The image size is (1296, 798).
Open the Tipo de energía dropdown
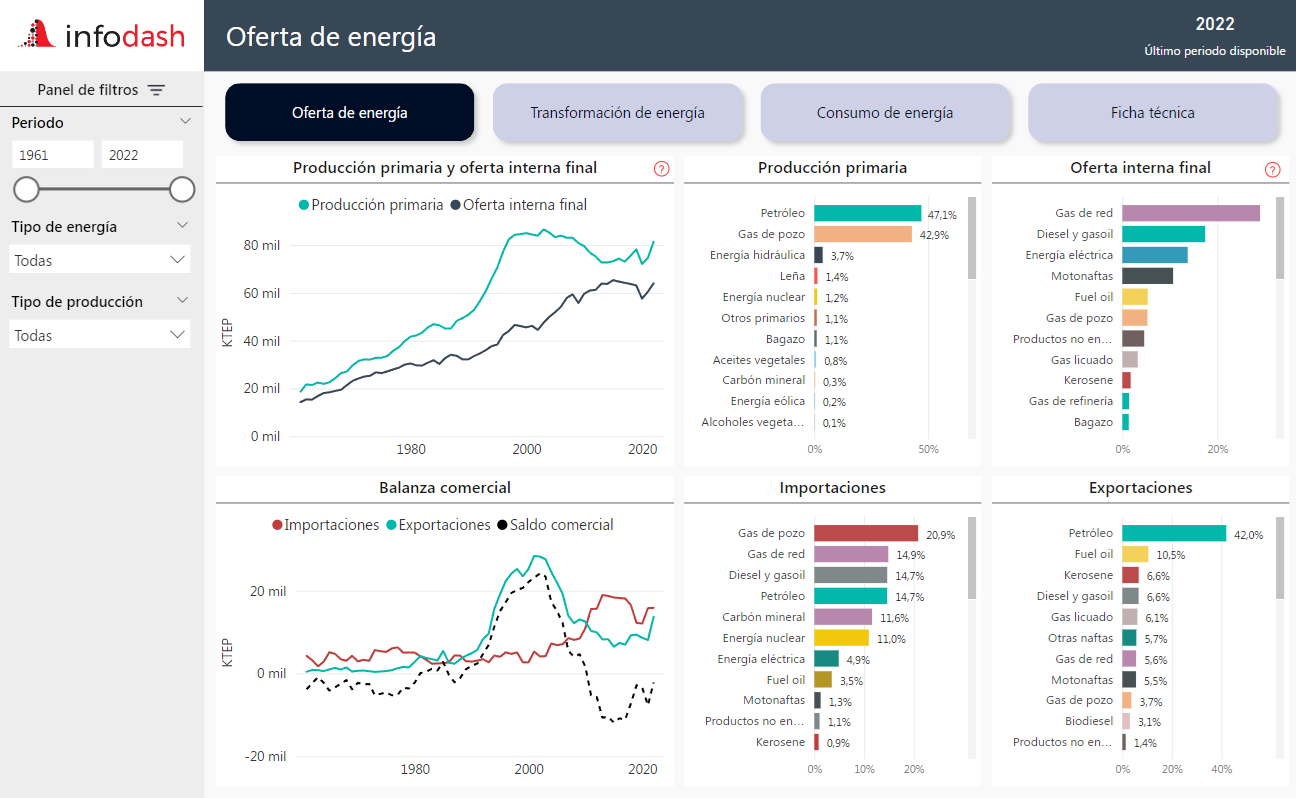tap(100, 260)
